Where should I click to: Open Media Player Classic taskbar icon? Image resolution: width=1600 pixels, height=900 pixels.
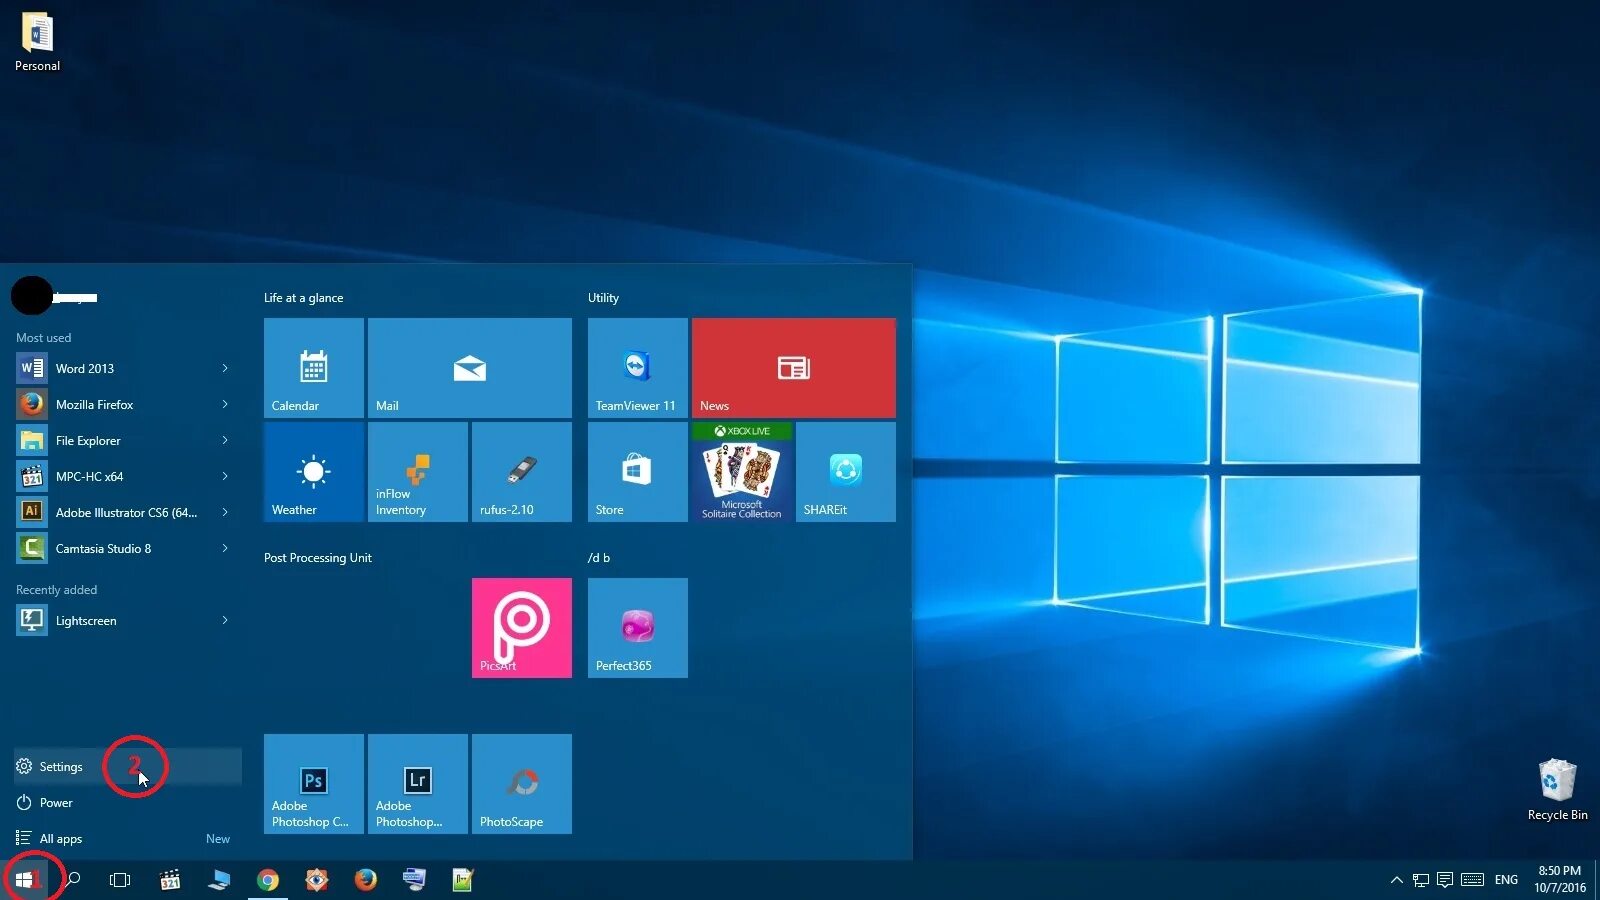pyautogui.click(x=170, y=880)
